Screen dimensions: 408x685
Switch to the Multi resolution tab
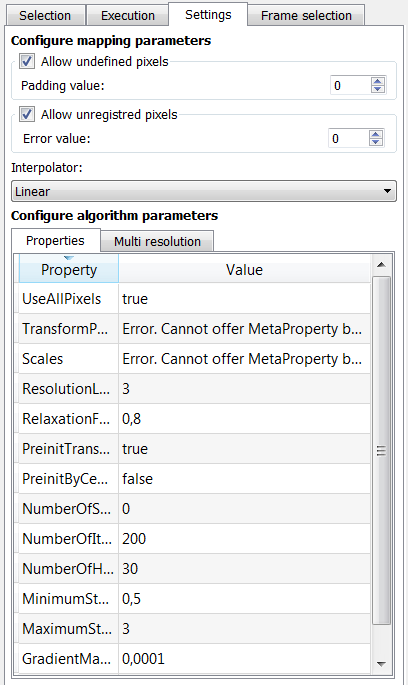click(157, 241)
